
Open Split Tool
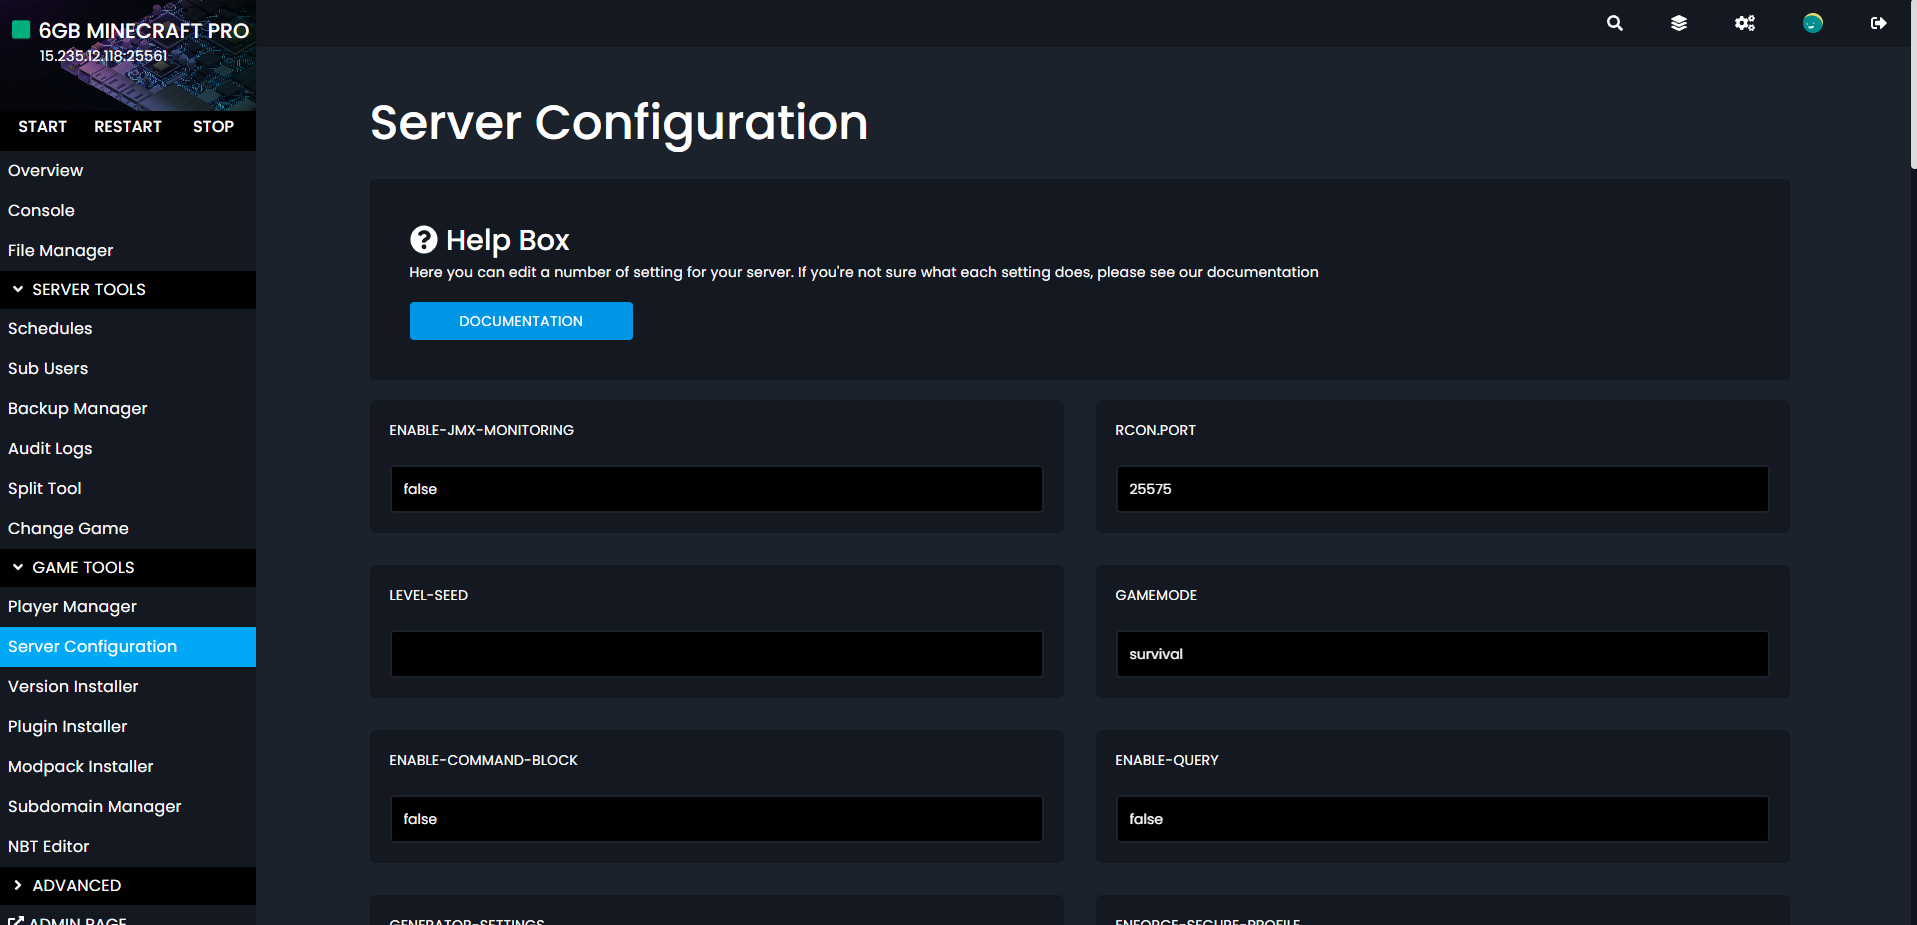(128, 488)
